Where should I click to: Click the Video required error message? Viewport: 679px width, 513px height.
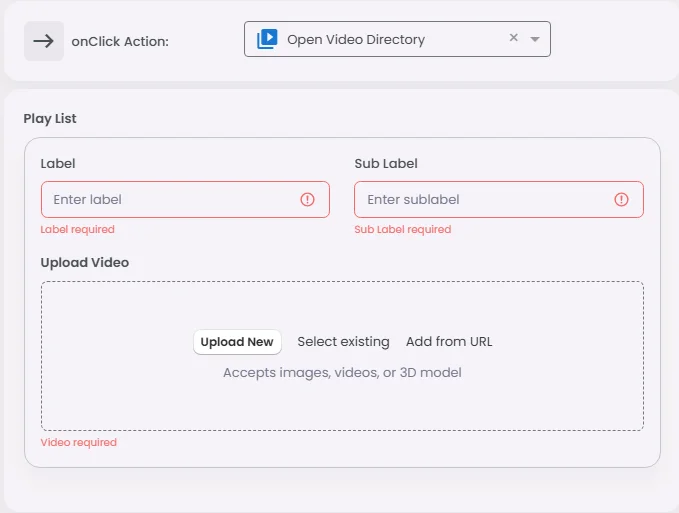click(x=79, y=442)
